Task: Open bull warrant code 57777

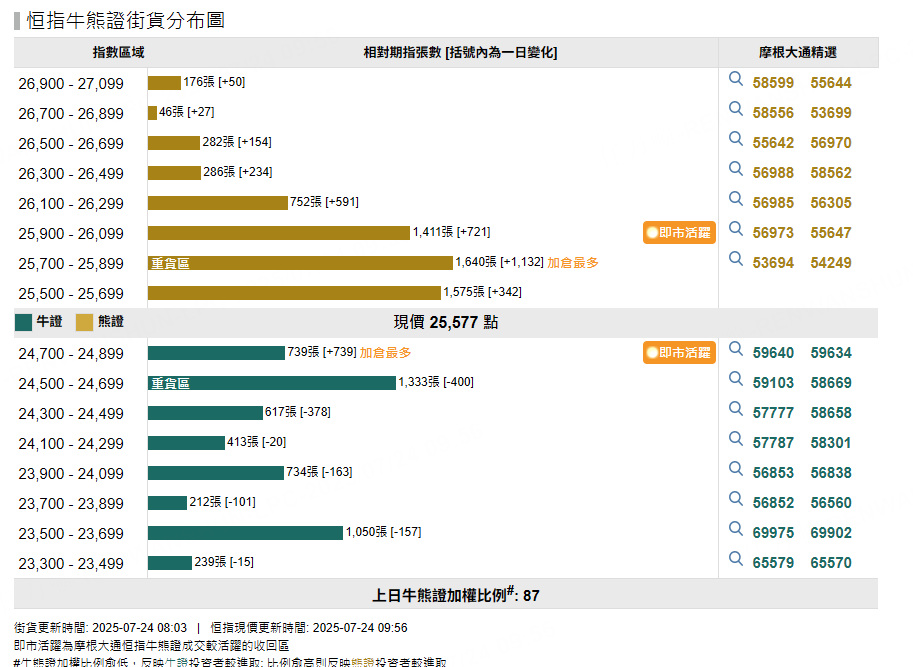Action: coord(773,413)
